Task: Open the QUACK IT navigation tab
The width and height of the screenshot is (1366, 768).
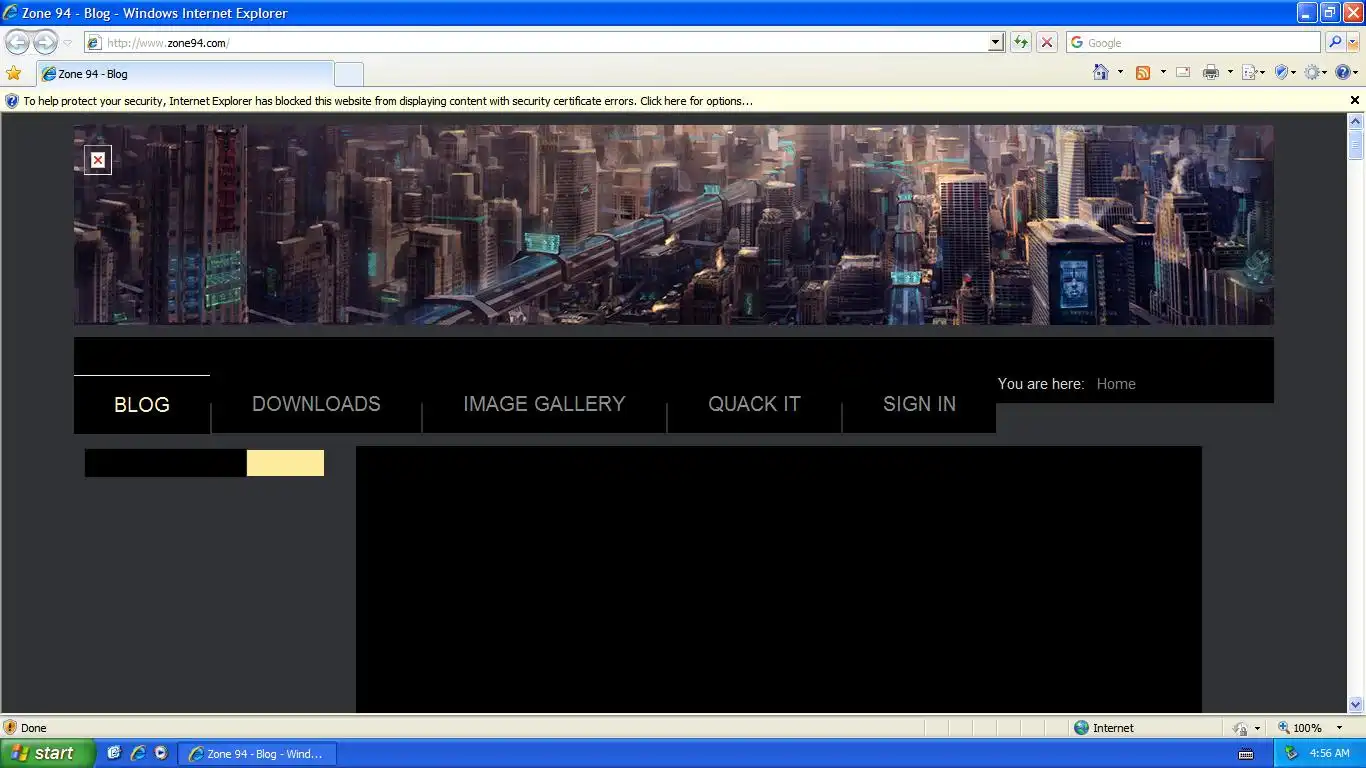Action: point(754,404)
